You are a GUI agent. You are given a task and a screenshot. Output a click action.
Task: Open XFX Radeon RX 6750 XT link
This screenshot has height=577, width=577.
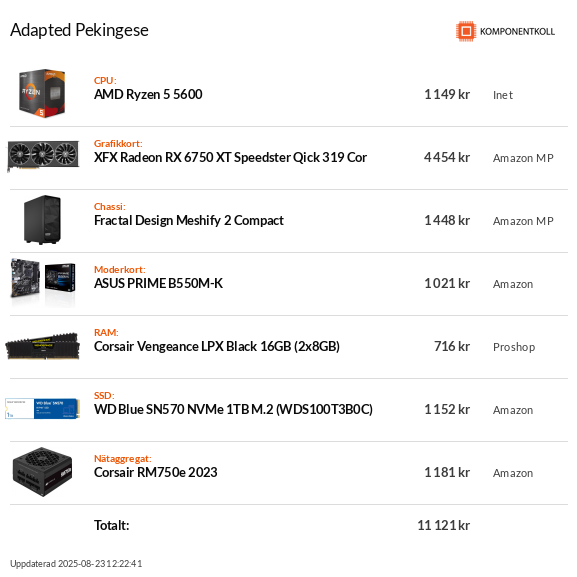pyautogui.click(x=230, y=157)
